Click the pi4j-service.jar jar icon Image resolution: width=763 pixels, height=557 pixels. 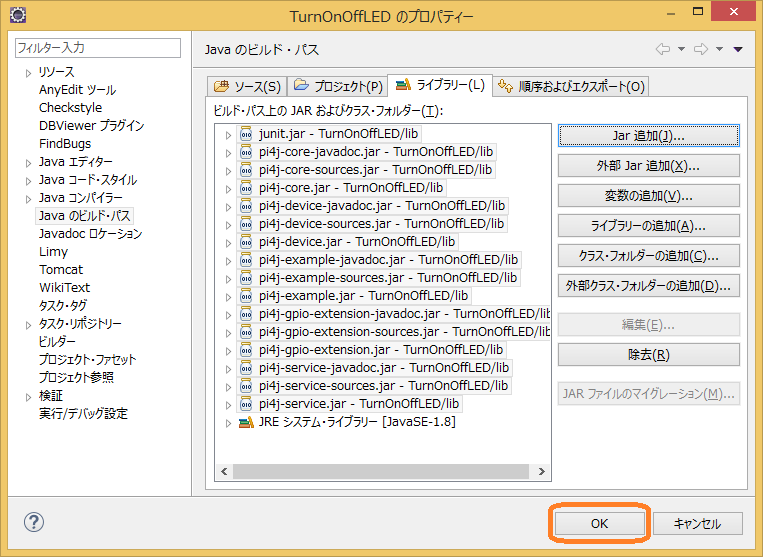coord(246,404)
